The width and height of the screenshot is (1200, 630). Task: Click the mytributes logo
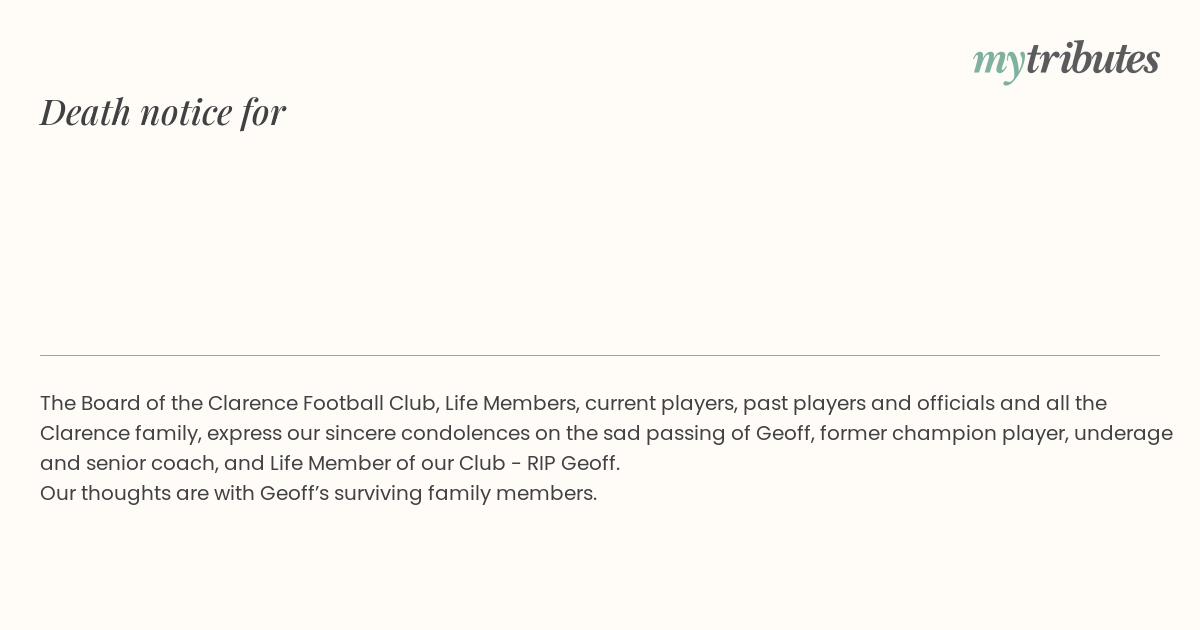coord(1066,60)
